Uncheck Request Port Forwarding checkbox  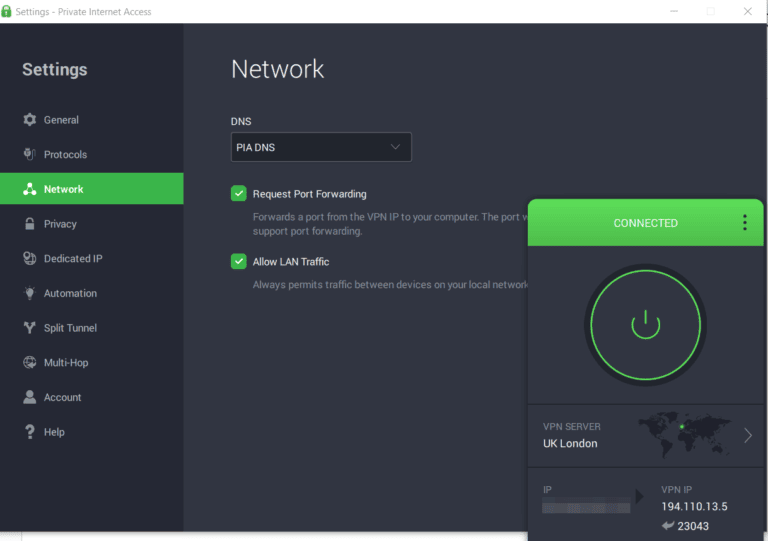[x=239, y=193]
